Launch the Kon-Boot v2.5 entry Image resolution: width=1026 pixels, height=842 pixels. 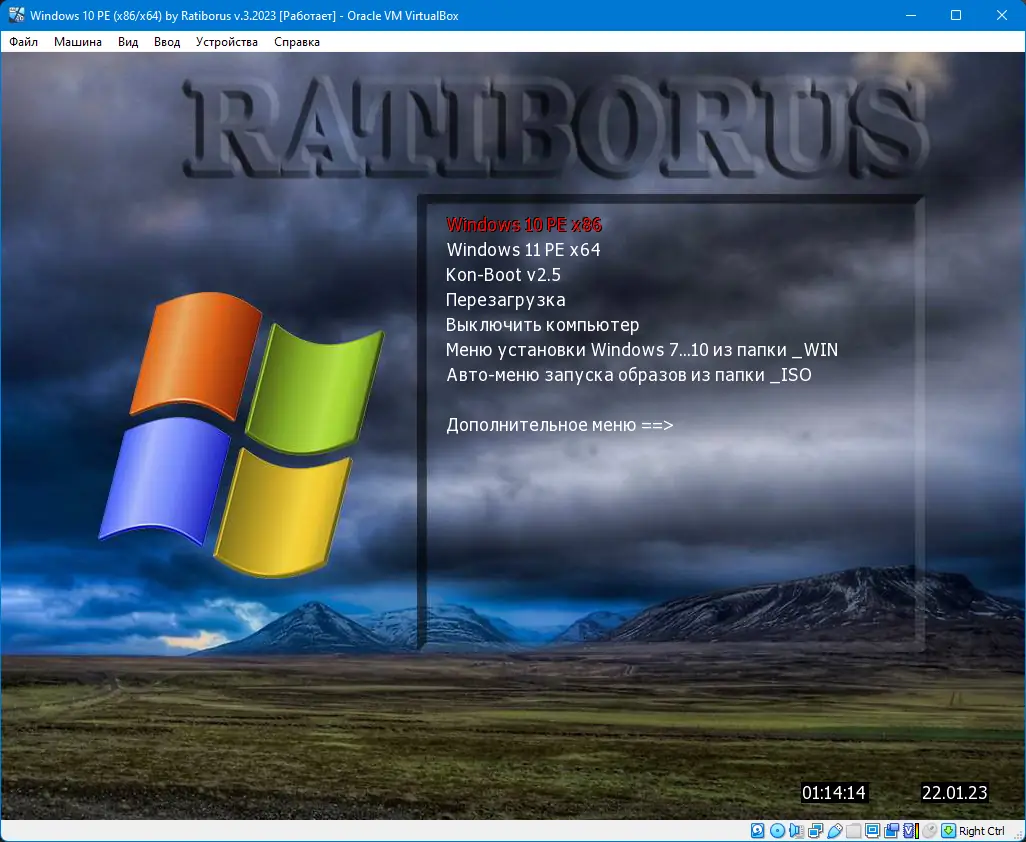click(503, 274)
